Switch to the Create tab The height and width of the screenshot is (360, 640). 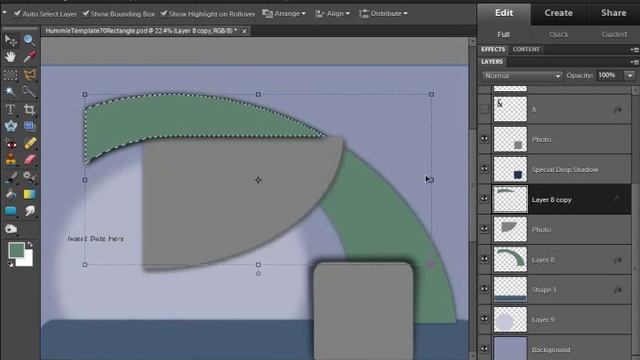click(558, 13)
